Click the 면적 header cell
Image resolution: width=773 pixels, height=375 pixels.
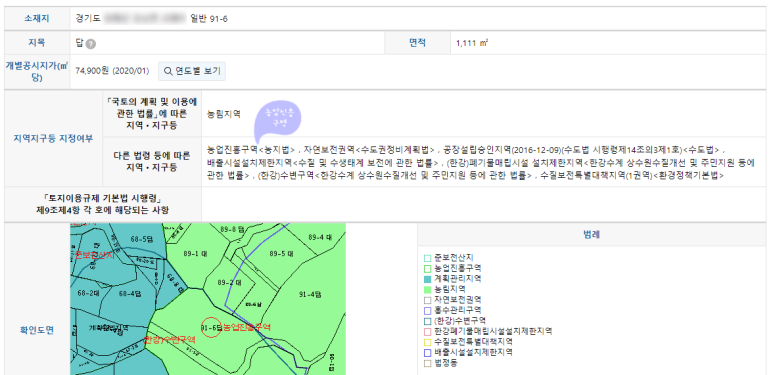(417, 43)
